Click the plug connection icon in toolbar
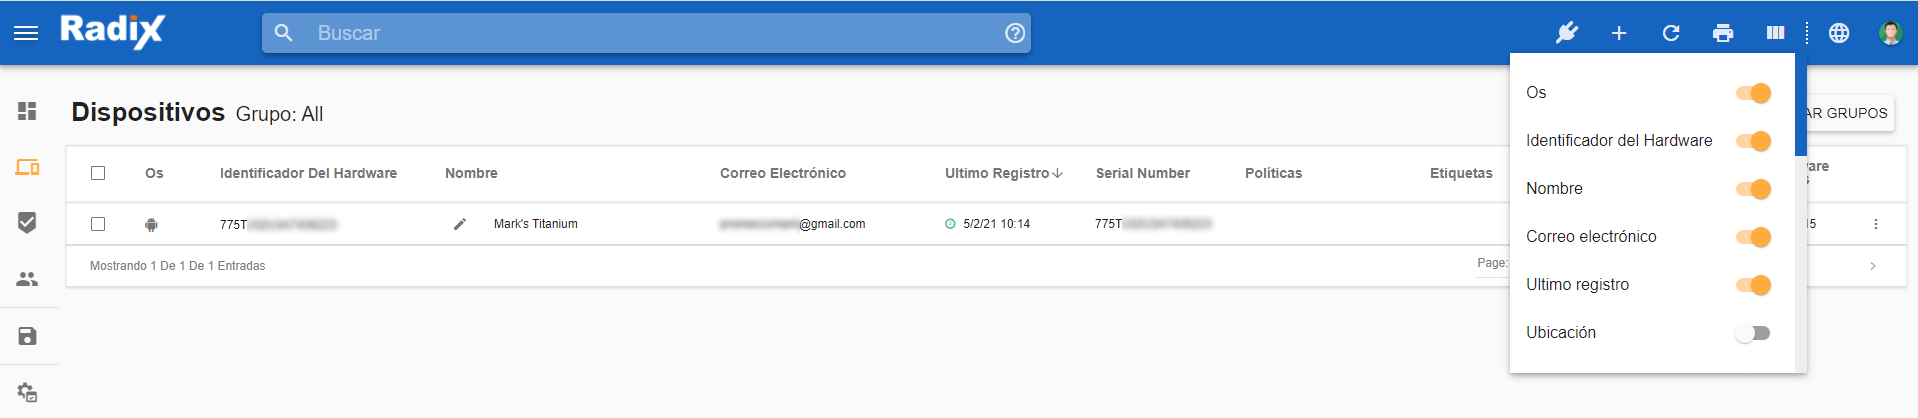 1567,33
